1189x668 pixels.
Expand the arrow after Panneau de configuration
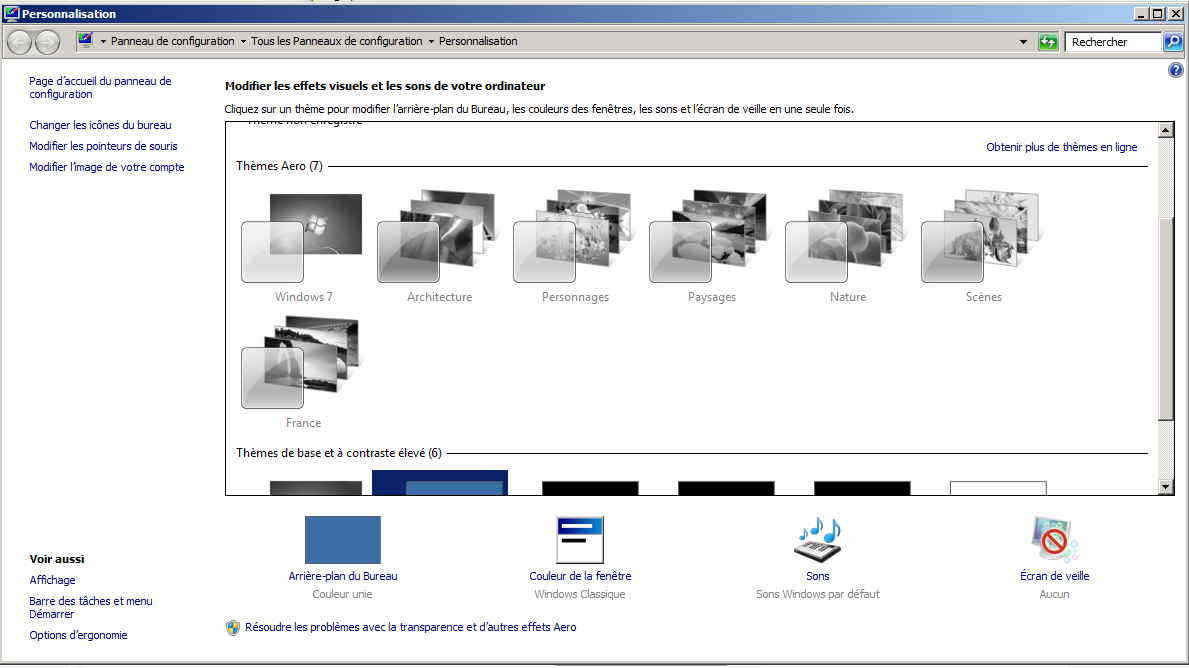[x=243, y=42]
